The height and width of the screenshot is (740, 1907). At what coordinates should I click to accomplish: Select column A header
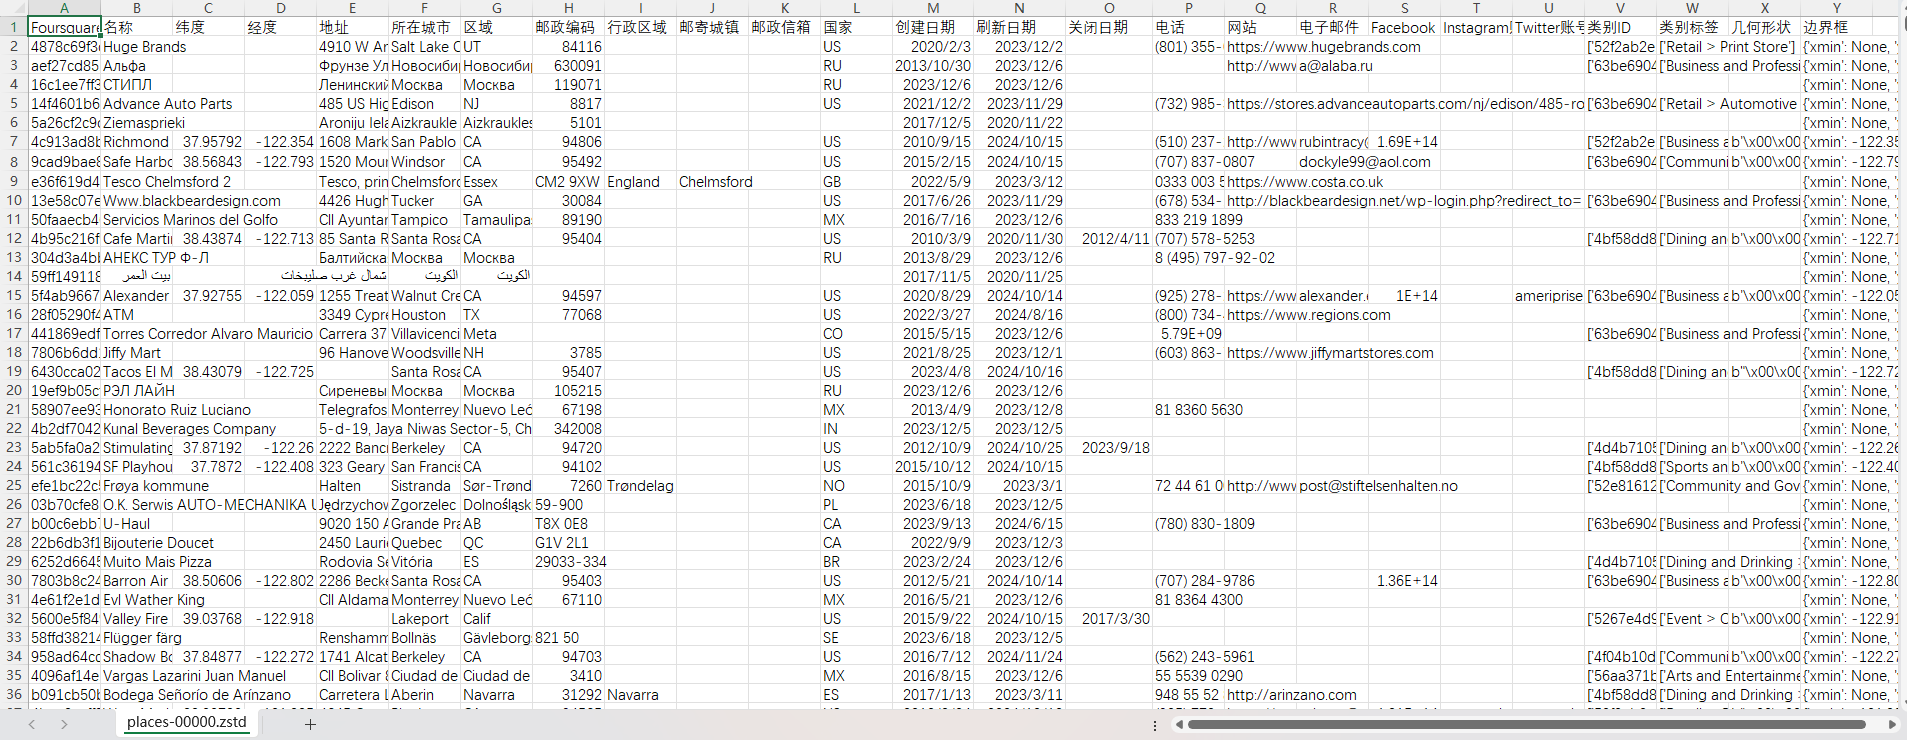[64, 8]
